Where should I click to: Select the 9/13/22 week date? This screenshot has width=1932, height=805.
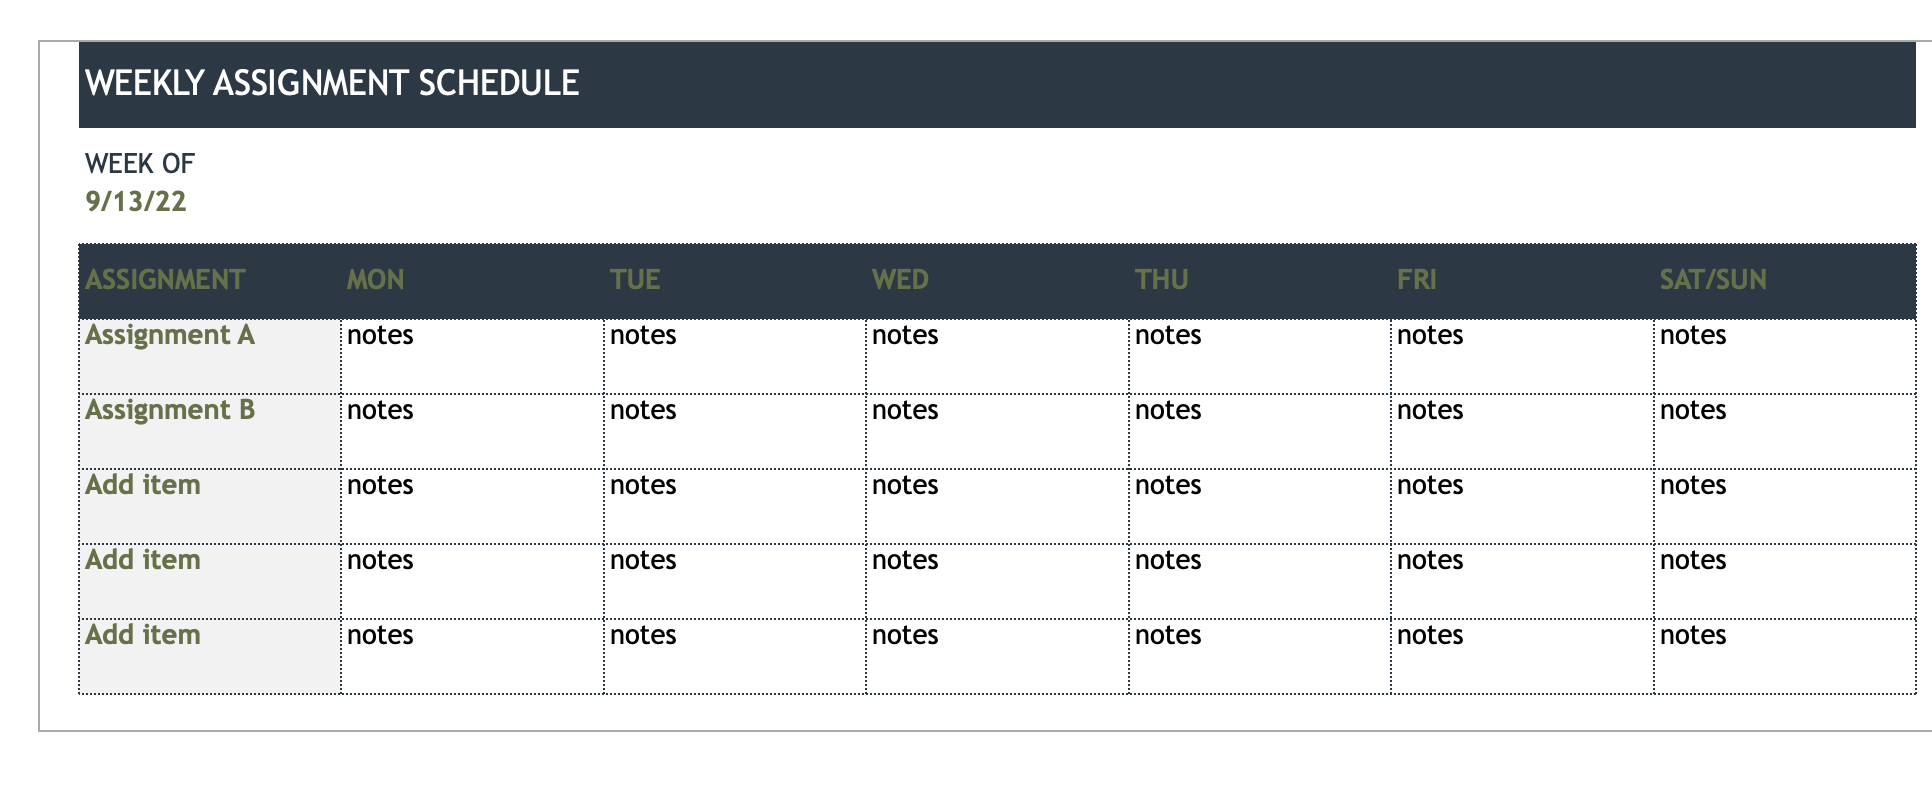pos(136,202)
